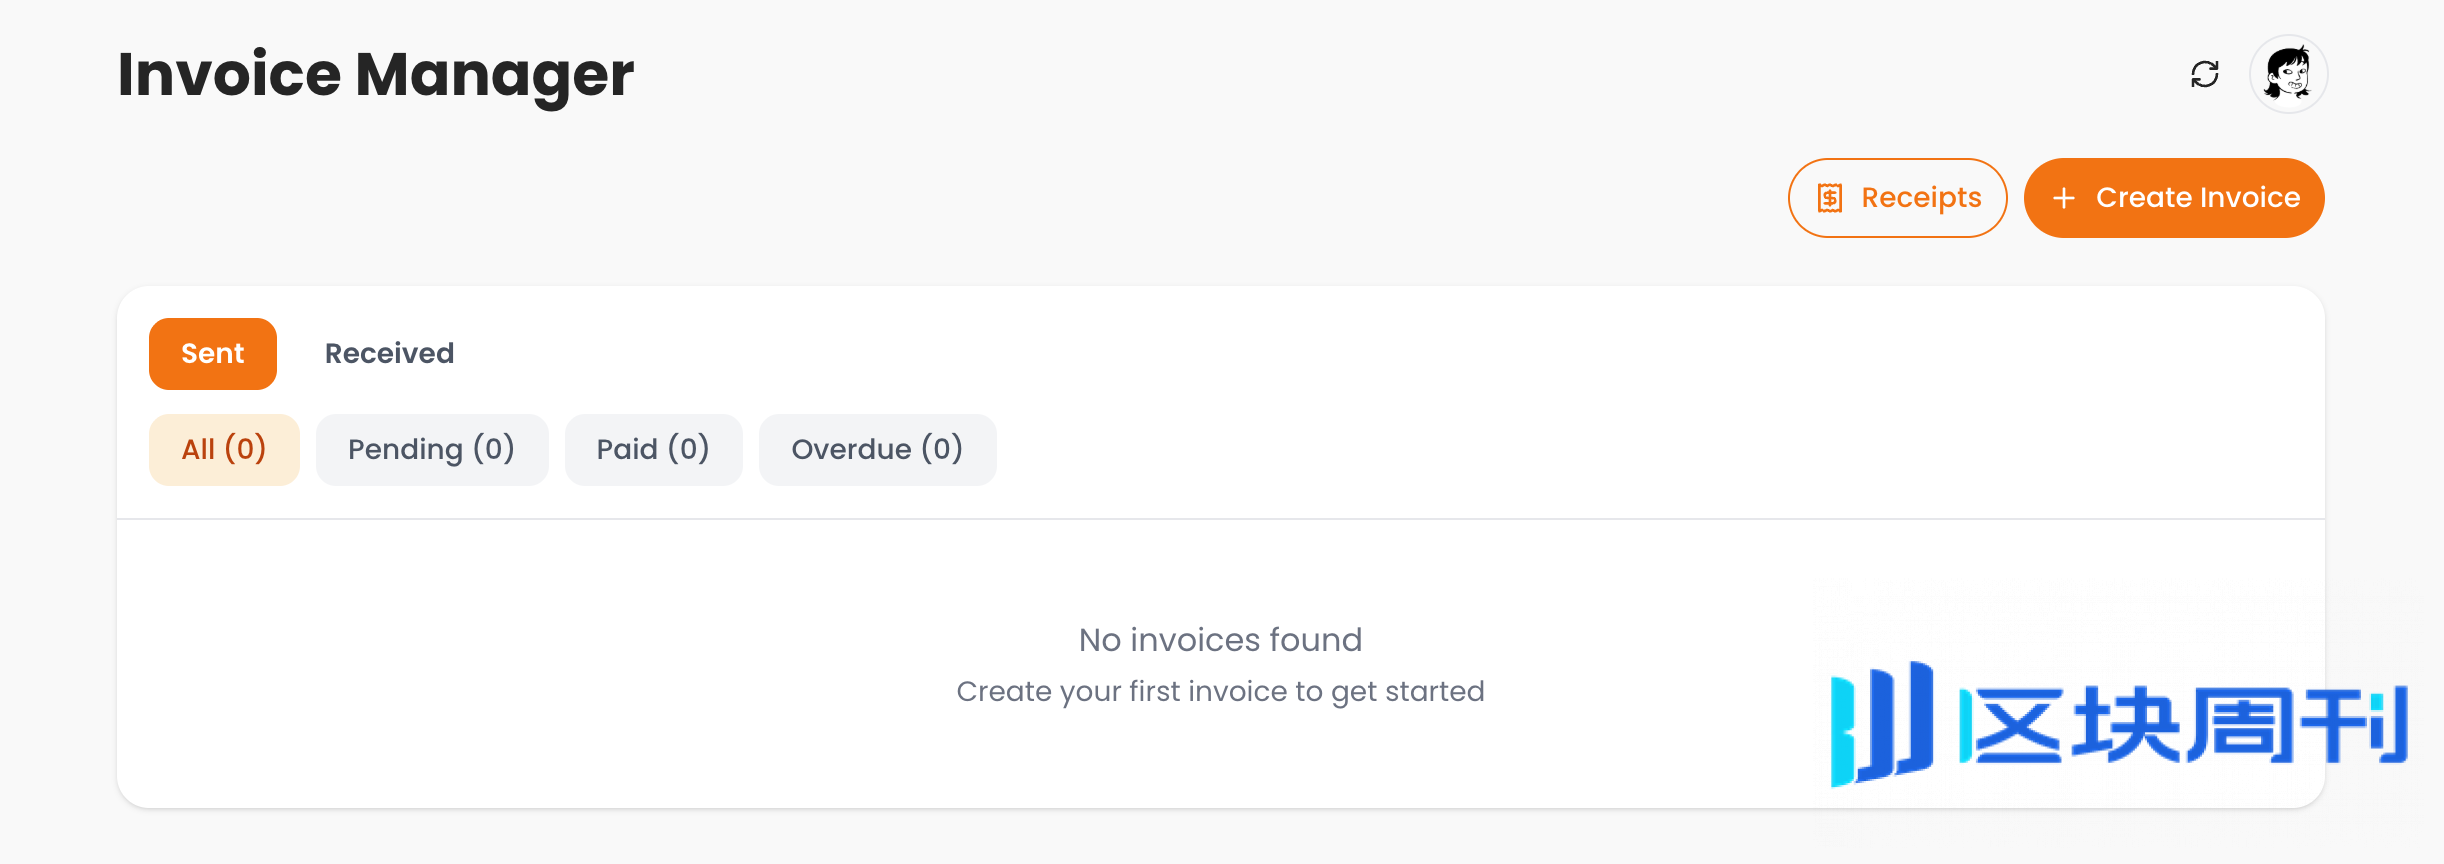This screenshot has height=864, width=2444.
Task: Open the user profile avatar
Action: 2288,75
